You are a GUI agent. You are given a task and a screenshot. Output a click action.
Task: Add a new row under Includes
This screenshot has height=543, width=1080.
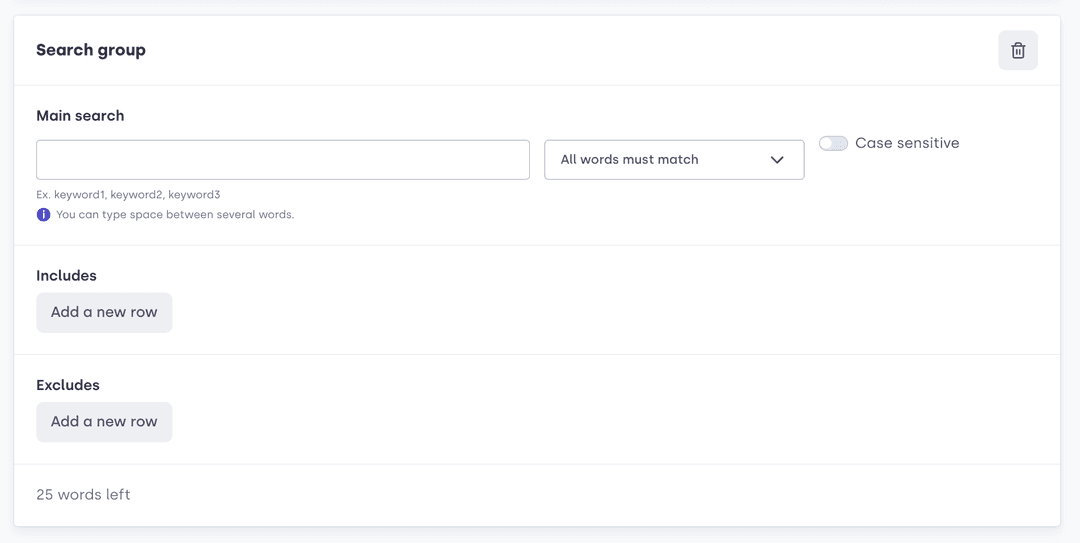coord(104,312)
